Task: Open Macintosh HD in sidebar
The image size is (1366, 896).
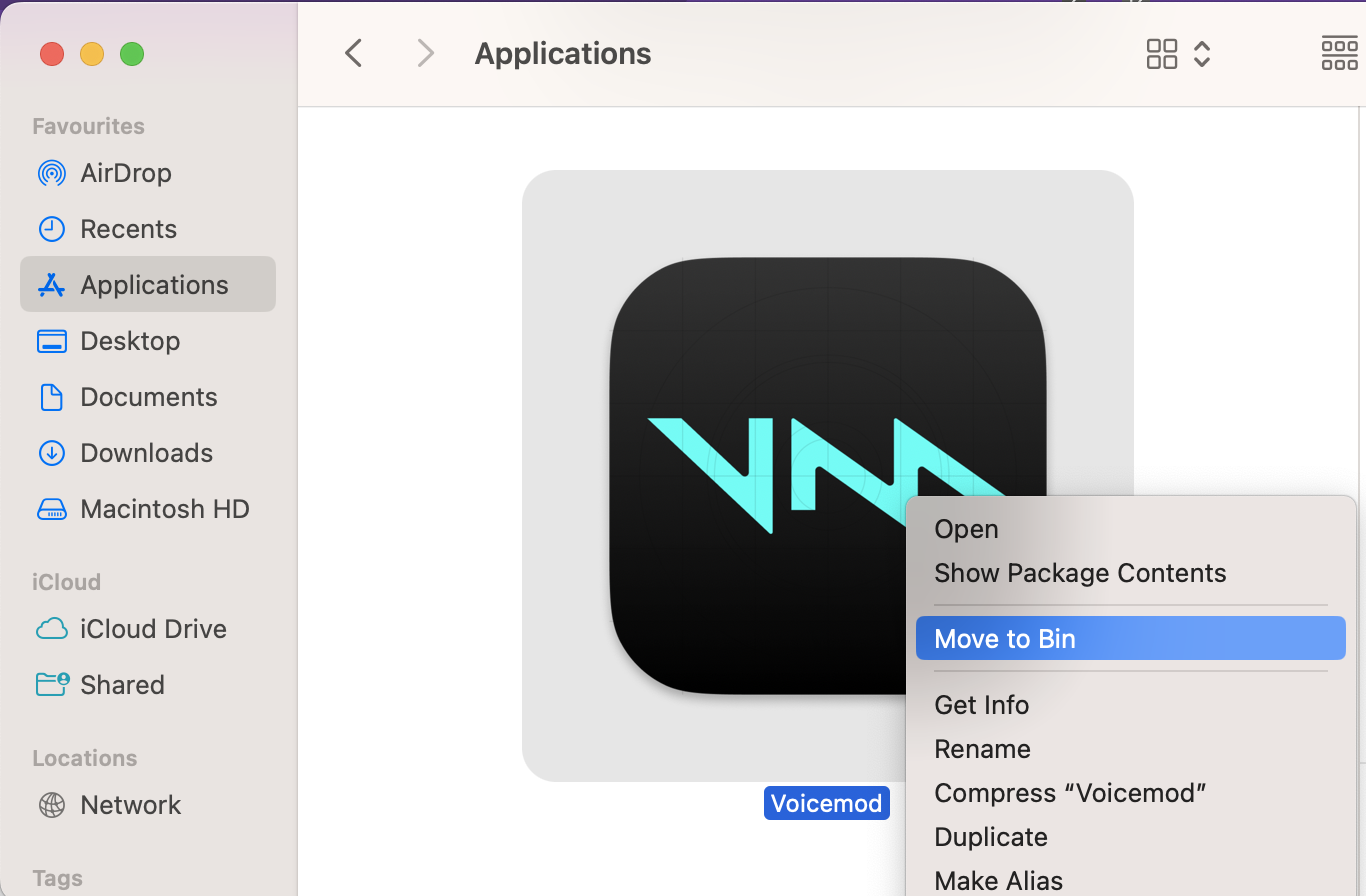Action: coord(148,509)
